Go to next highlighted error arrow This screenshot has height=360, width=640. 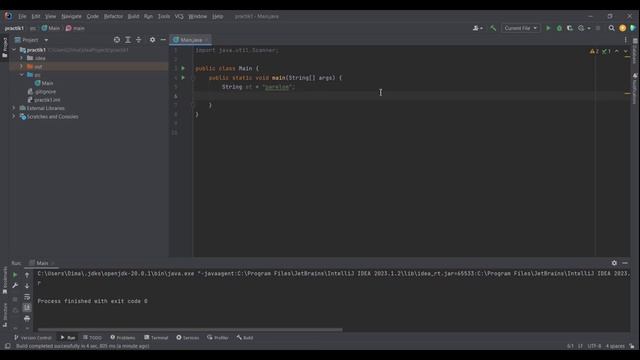625,51
